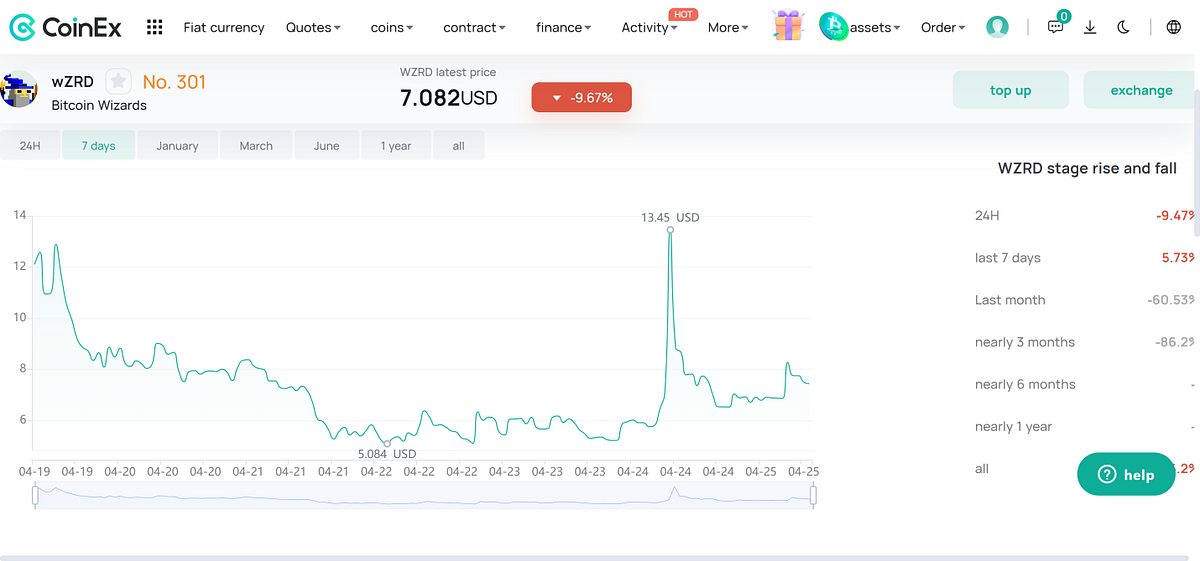
Task: Click the red -9.67% change badge
Action: tap(581, 97)
